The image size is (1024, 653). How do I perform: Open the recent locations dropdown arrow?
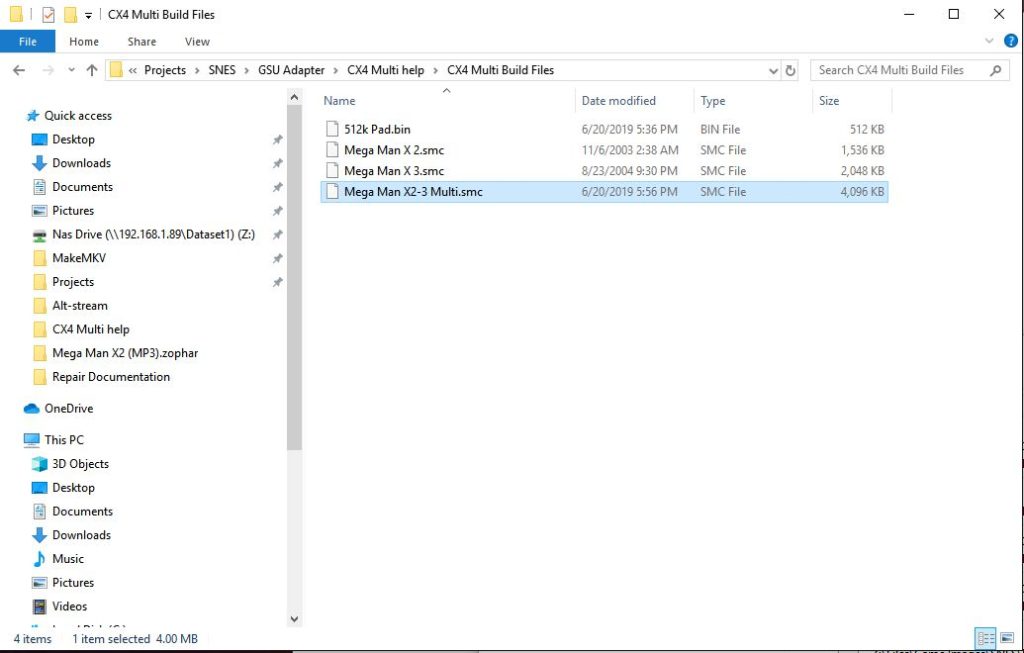click(x=71, y=70)
